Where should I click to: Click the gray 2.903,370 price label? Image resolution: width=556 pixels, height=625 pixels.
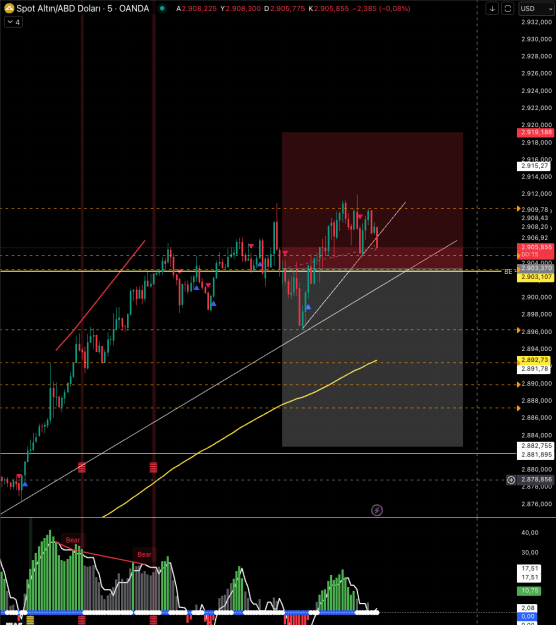click(535, 268)
